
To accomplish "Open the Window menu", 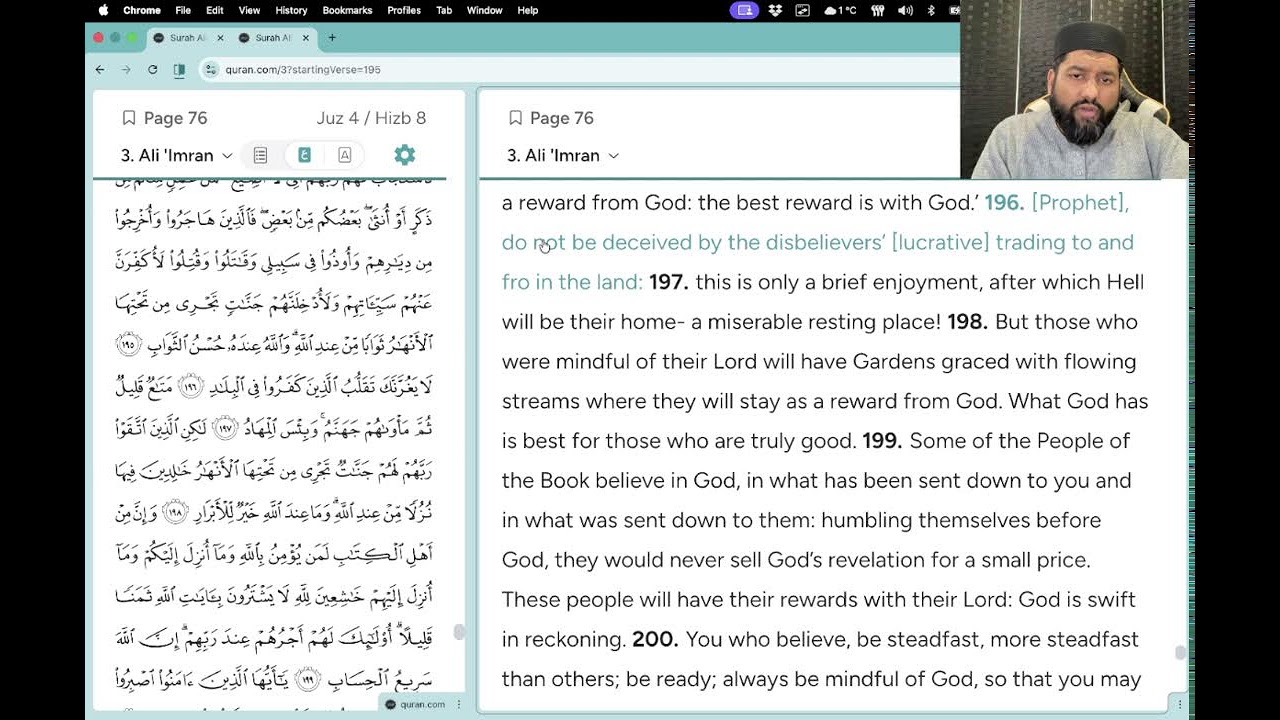I will [x=485, y=10].
